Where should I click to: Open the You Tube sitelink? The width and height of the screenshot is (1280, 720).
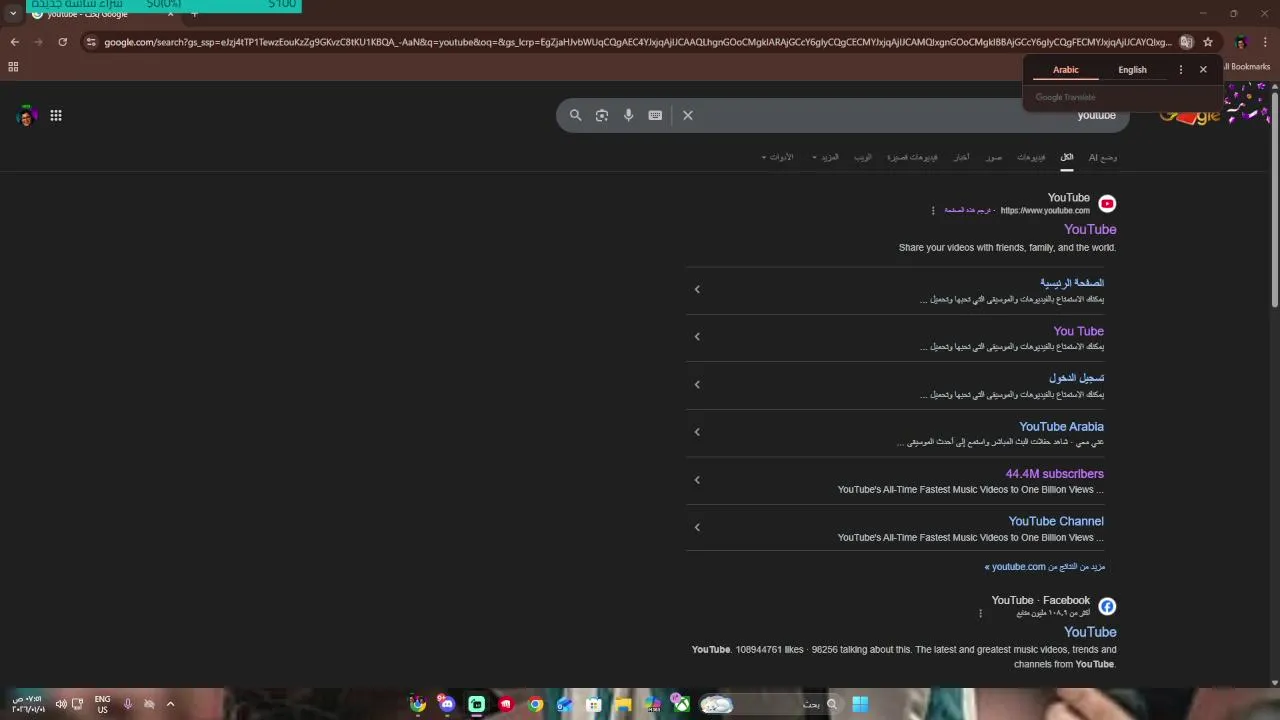pyautogui.click(x=1078, y=331)
